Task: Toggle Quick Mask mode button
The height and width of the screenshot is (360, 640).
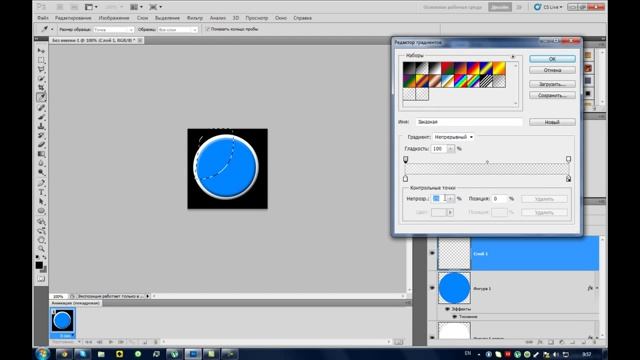Action: [x=41, y=279]
